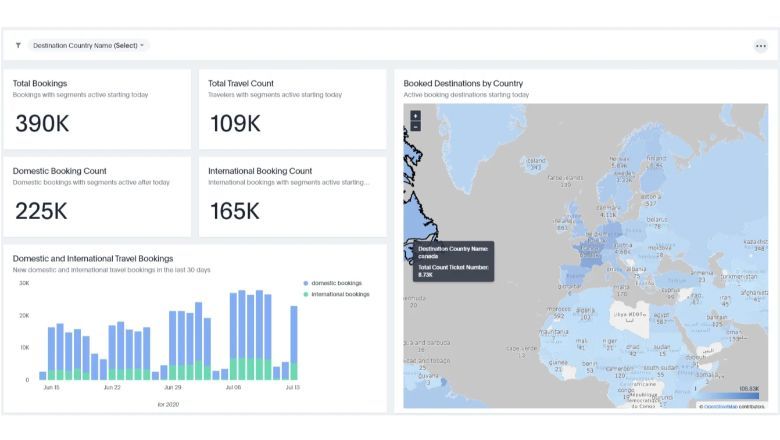Select the Total Travel Count 109K value
This screenshot has width=780, height=440.
(235, 123)
